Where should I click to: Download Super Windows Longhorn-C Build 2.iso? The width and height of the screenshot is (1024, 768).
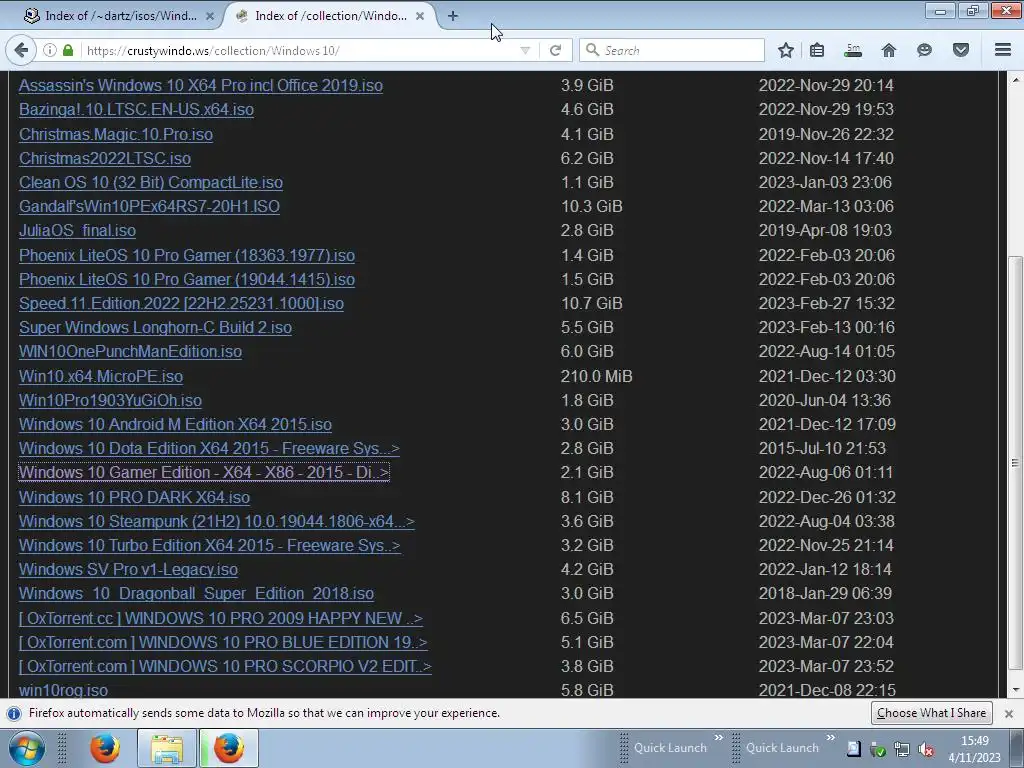point(155,328)
